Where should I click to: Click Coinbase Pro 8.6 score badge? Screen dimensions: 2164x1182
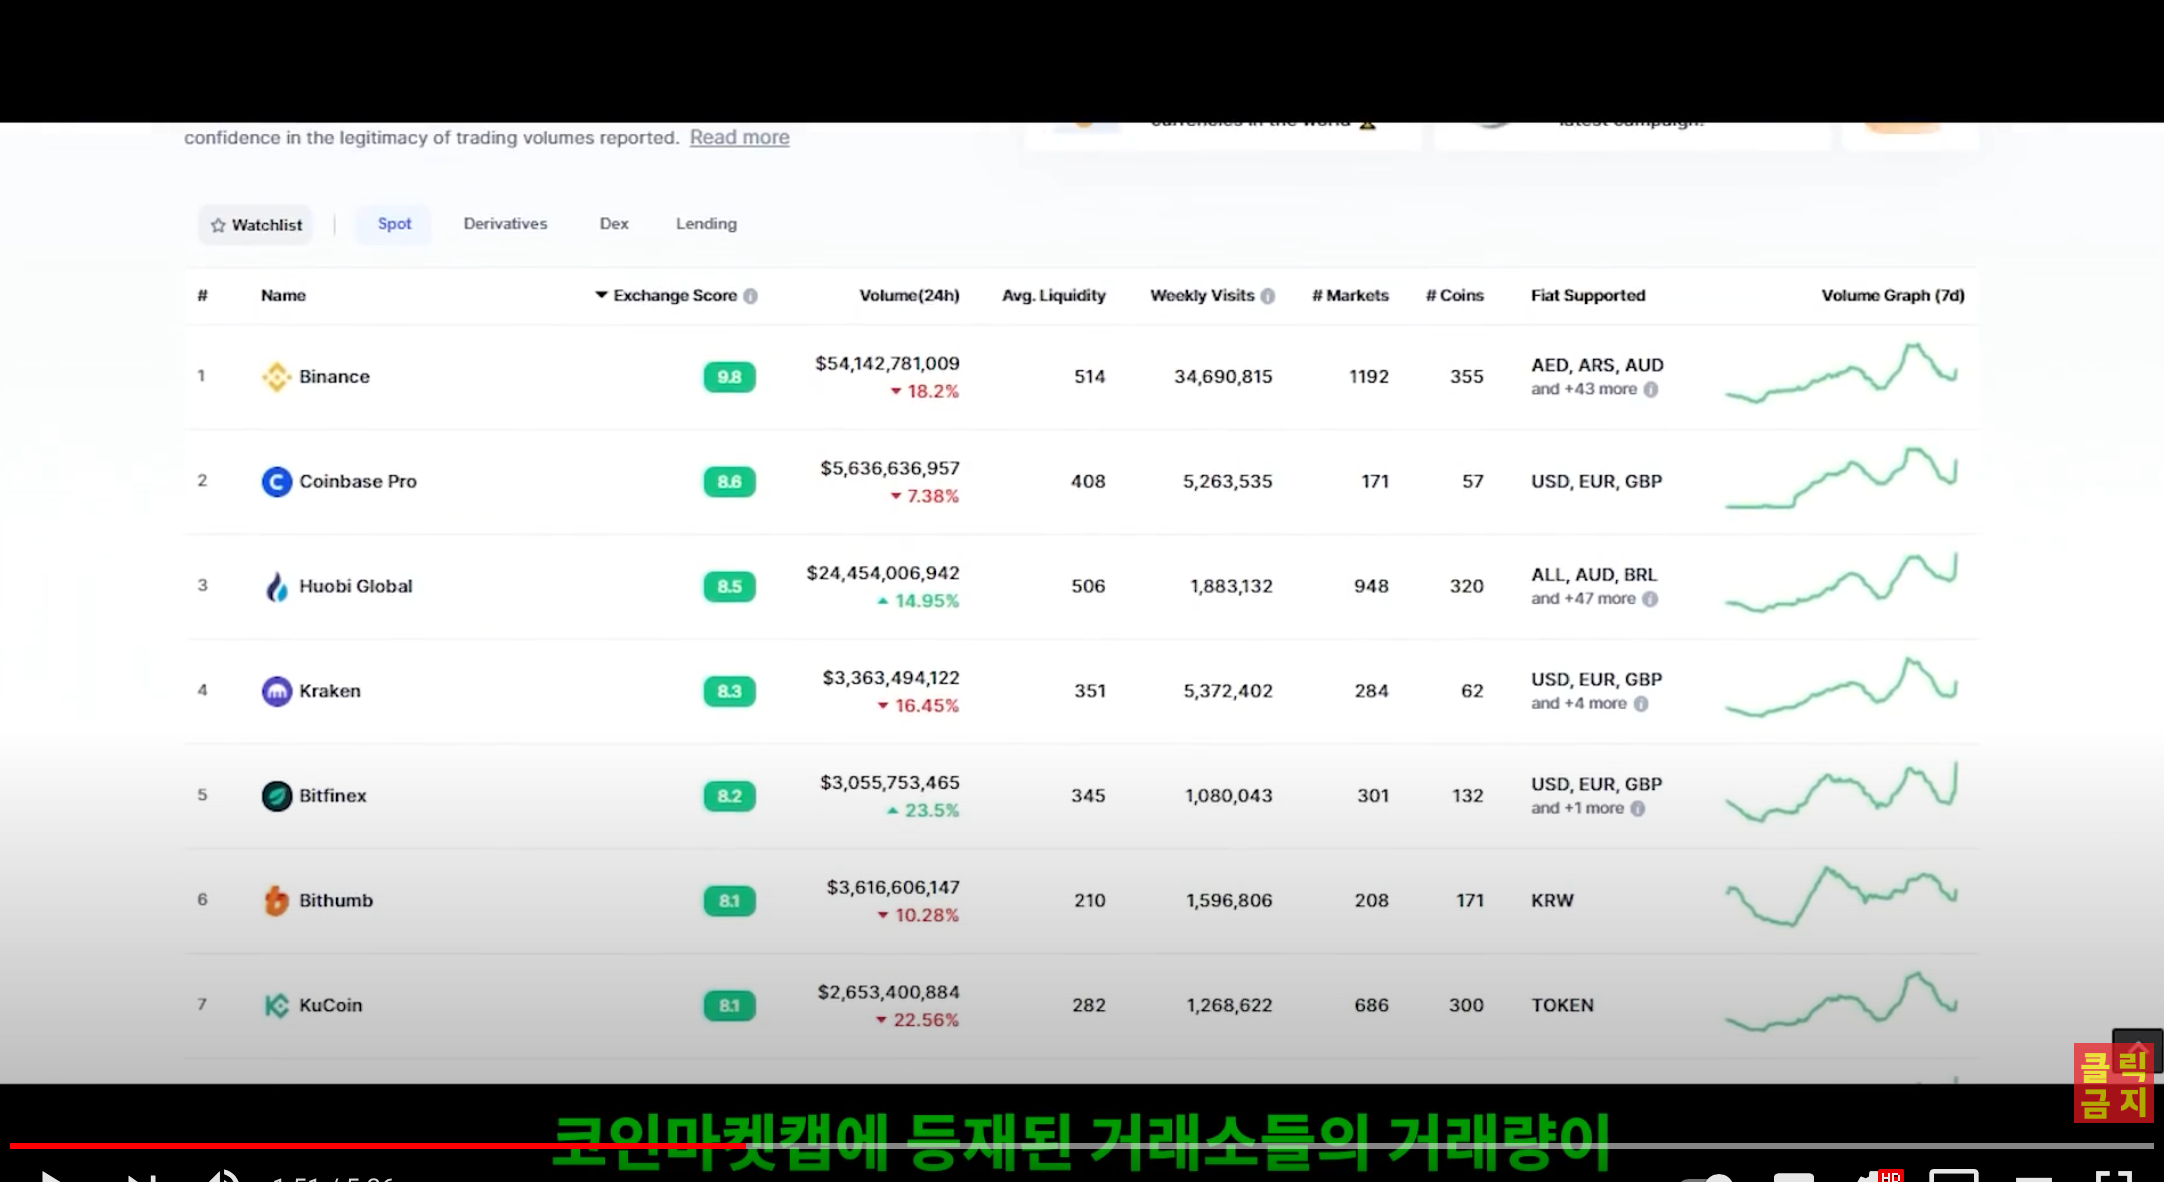pyautogui.click(x=729, y=482)
